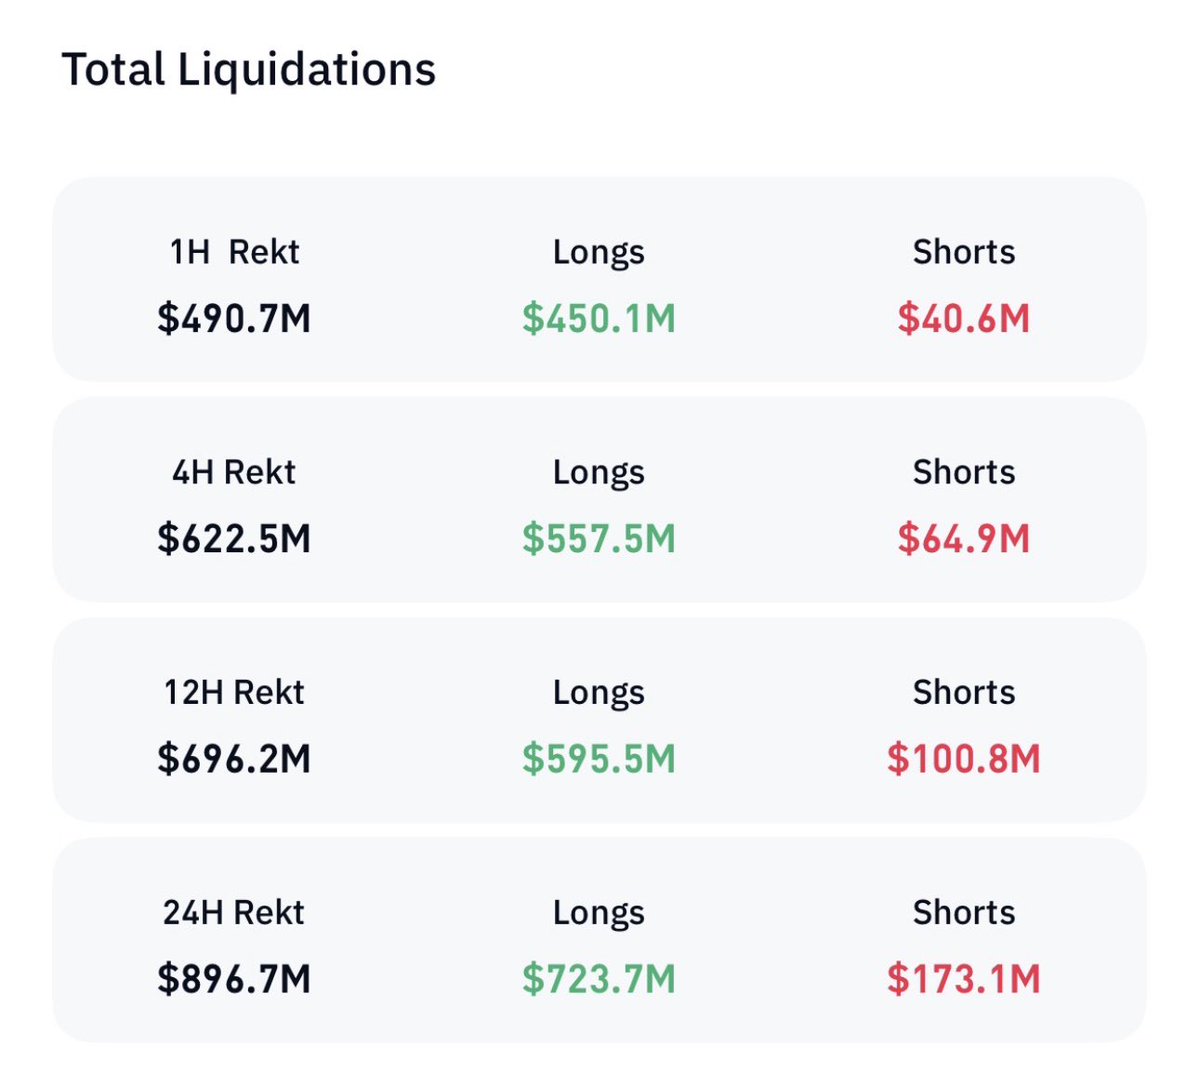Select the $622.5M four-hour total
Image resolution: width=1199 pixels, height=1073 pixels.
tap(234, 539)
